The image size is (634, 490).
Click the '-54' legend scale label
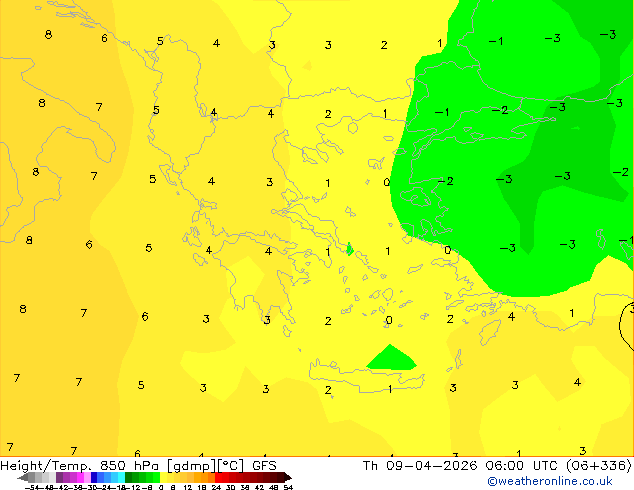pyautogui.click(x=32, y=488)
